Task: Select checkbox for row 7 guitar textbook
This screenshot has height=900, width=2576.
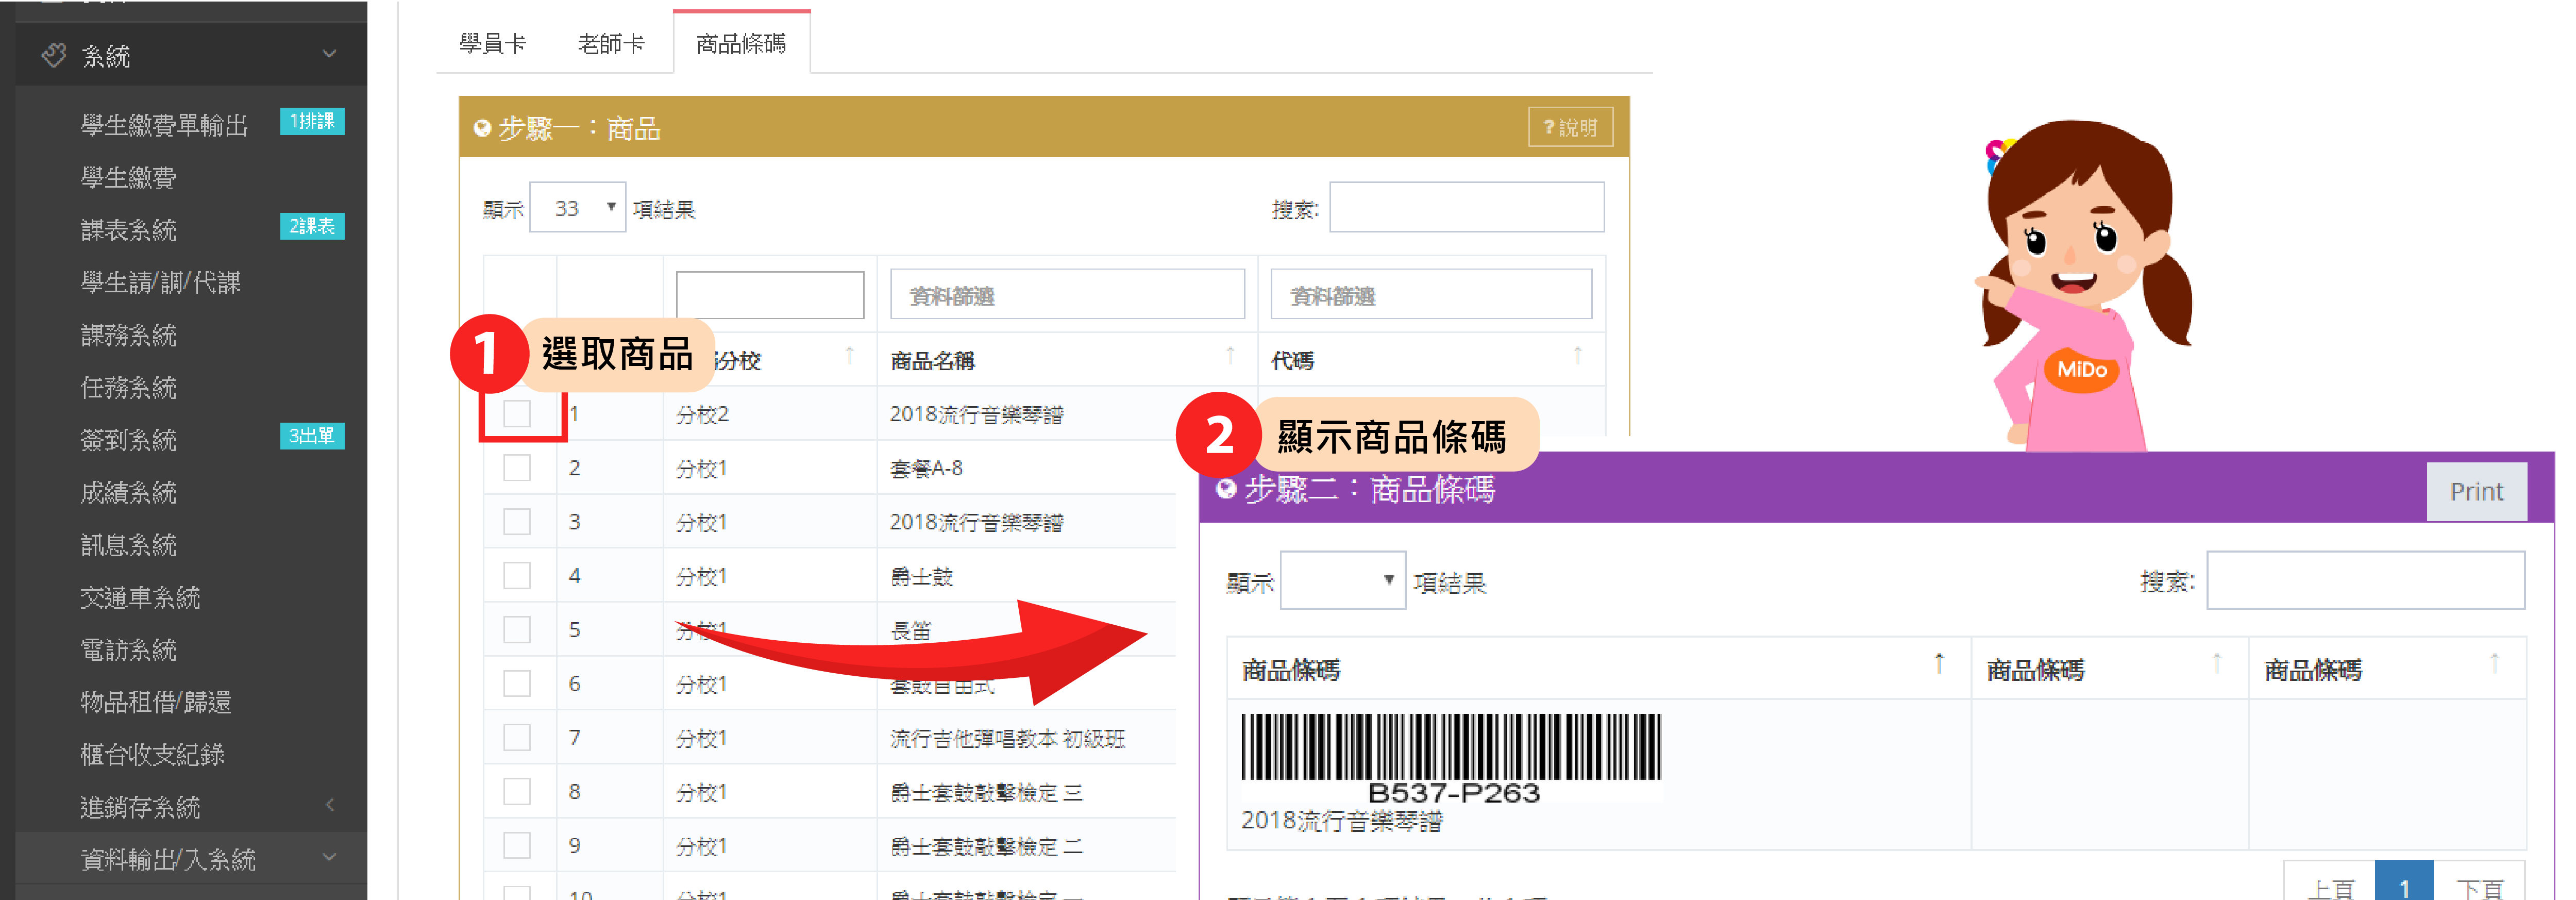Action: click(517, 737)
